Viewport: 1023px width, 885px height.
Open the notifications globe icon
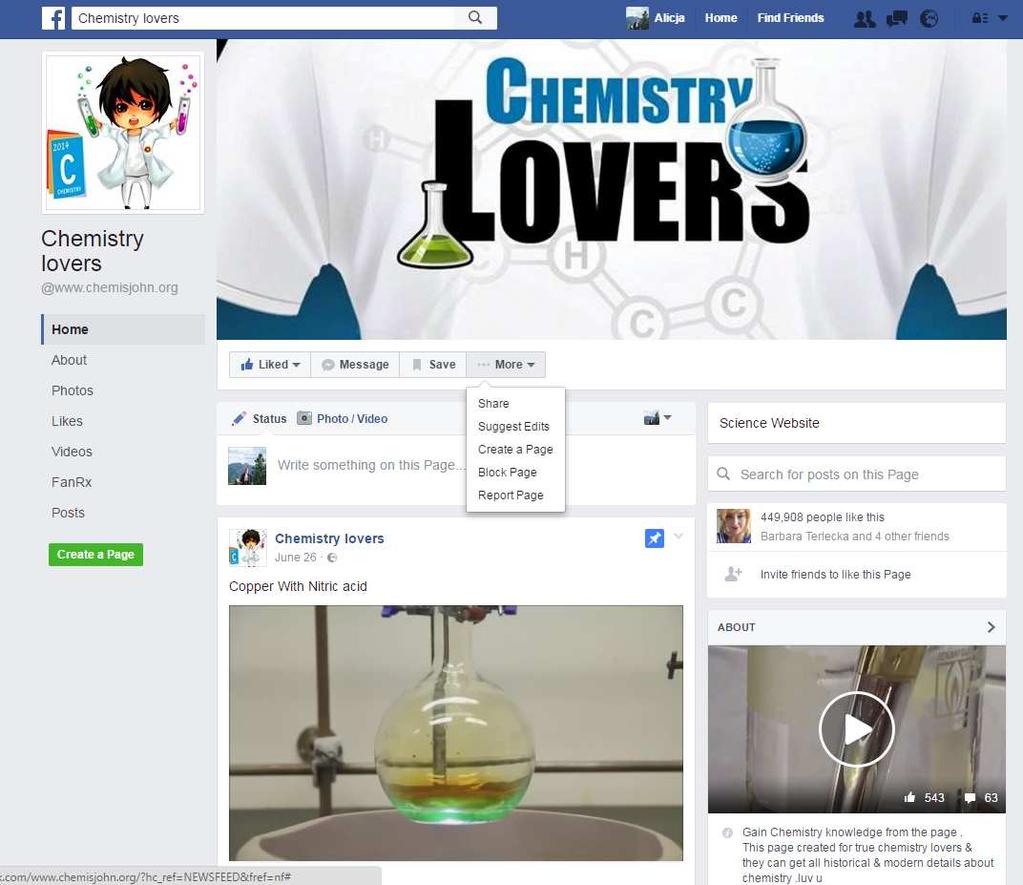pyautogui.click(x=929, y=19)
